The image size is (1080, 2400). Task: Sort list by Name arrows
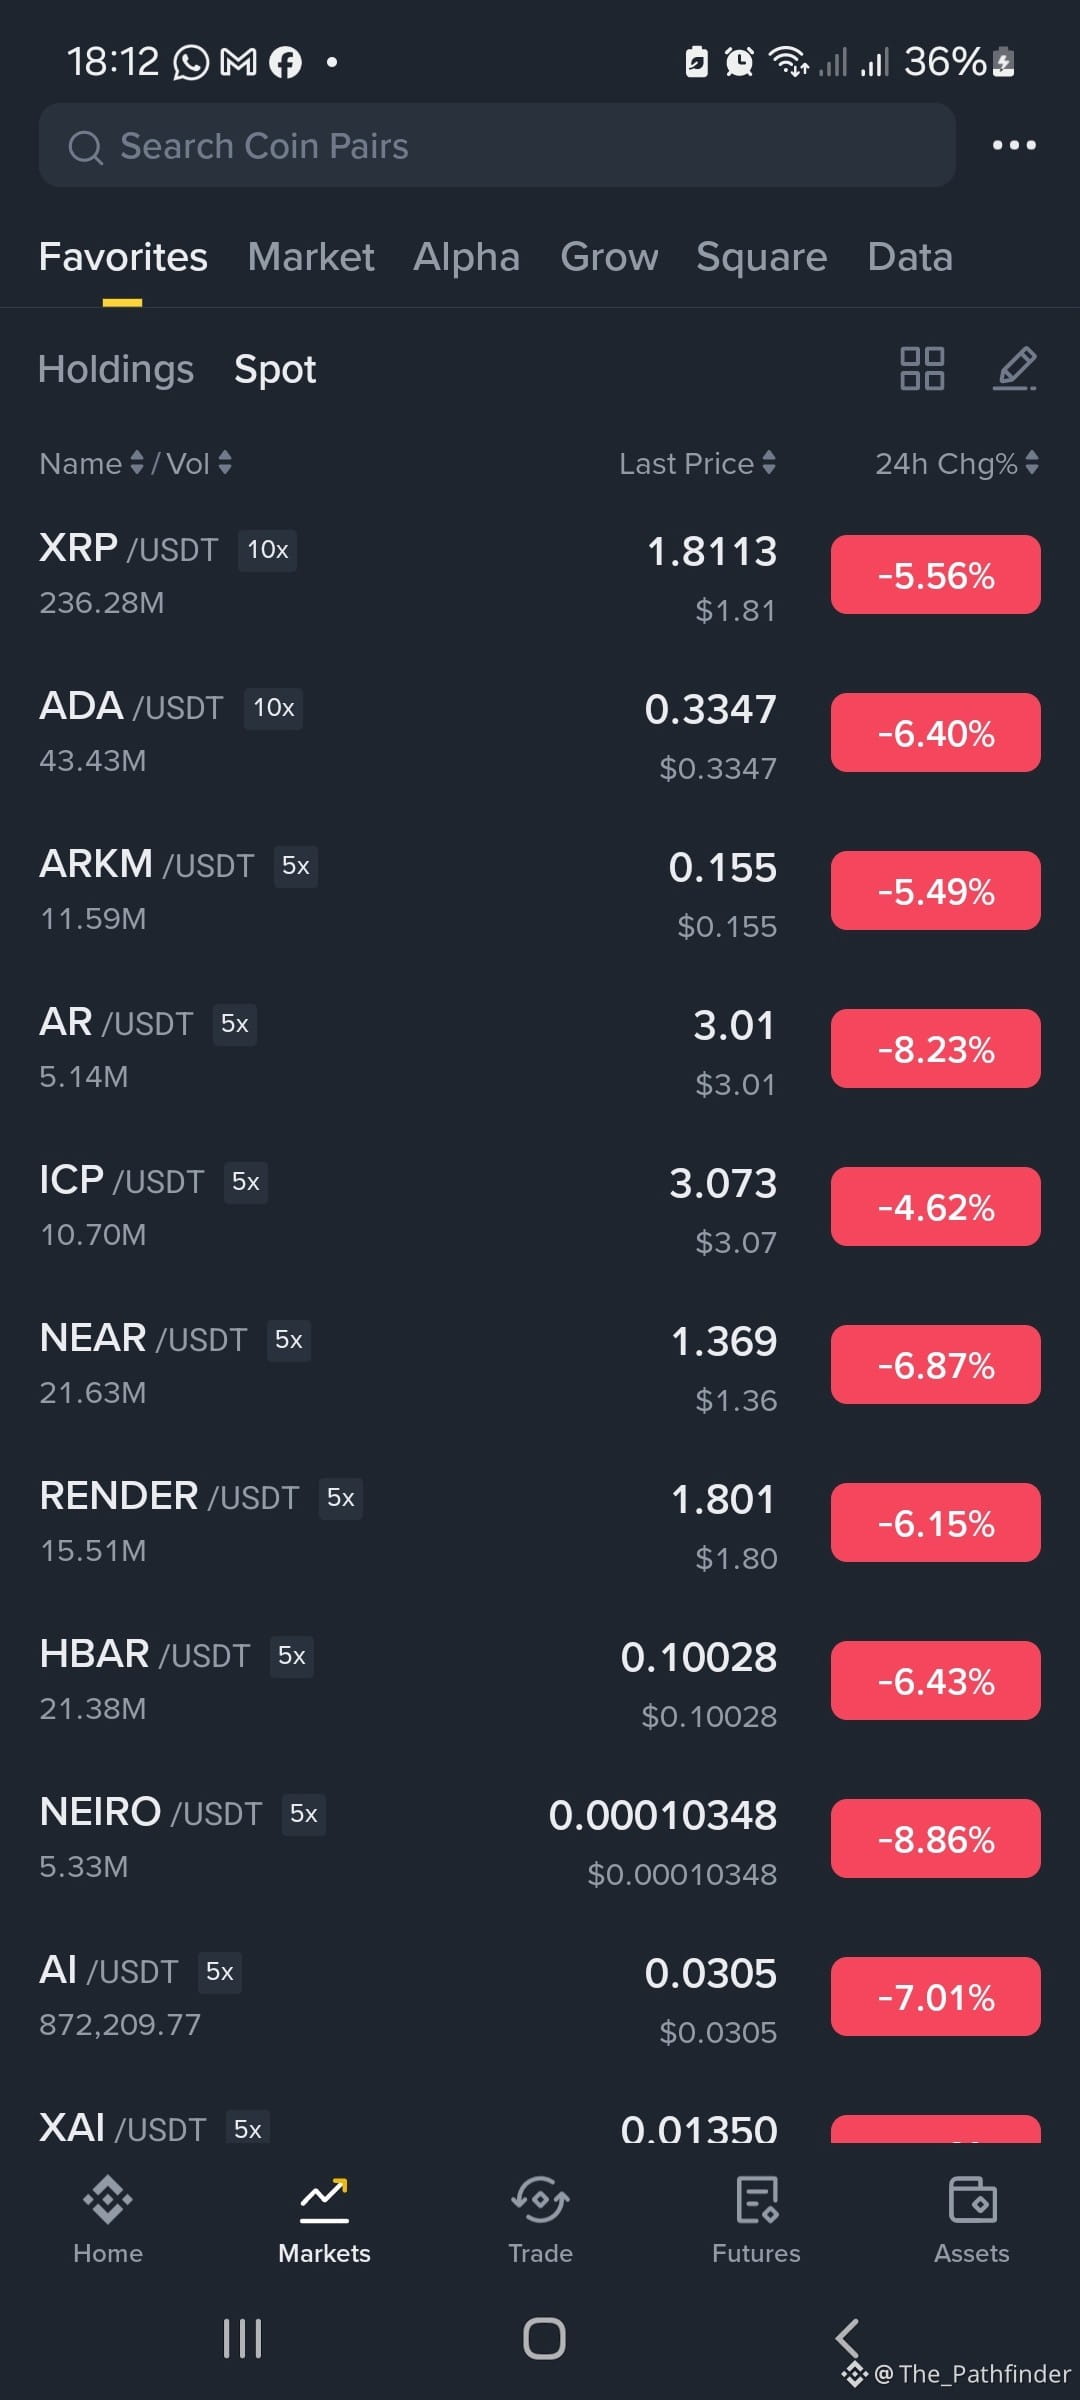point(137,463)
